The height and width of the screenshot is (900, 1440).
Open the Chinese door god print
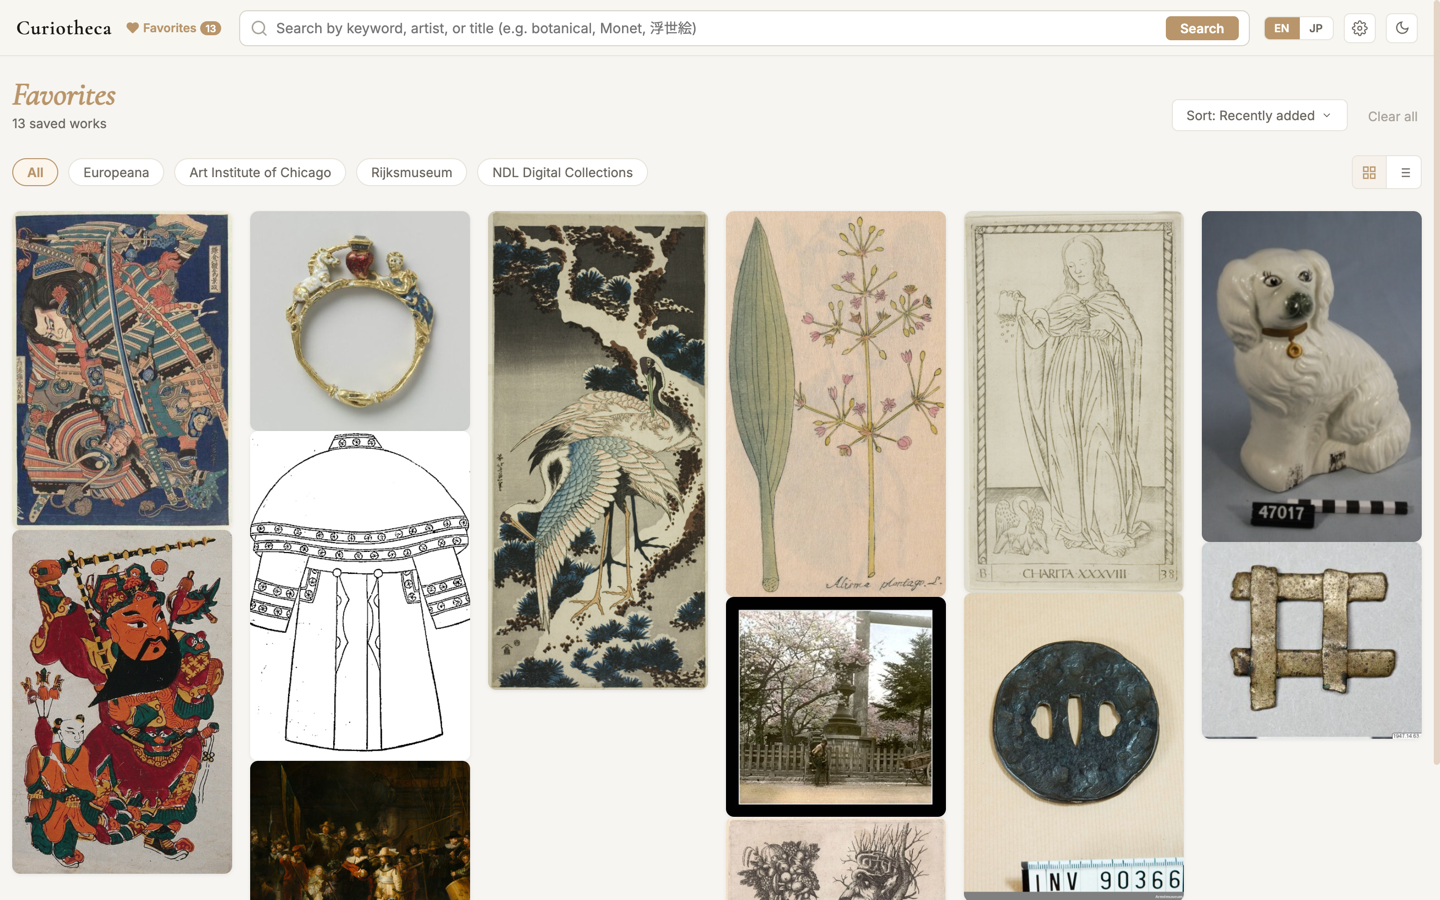point(122,702)
